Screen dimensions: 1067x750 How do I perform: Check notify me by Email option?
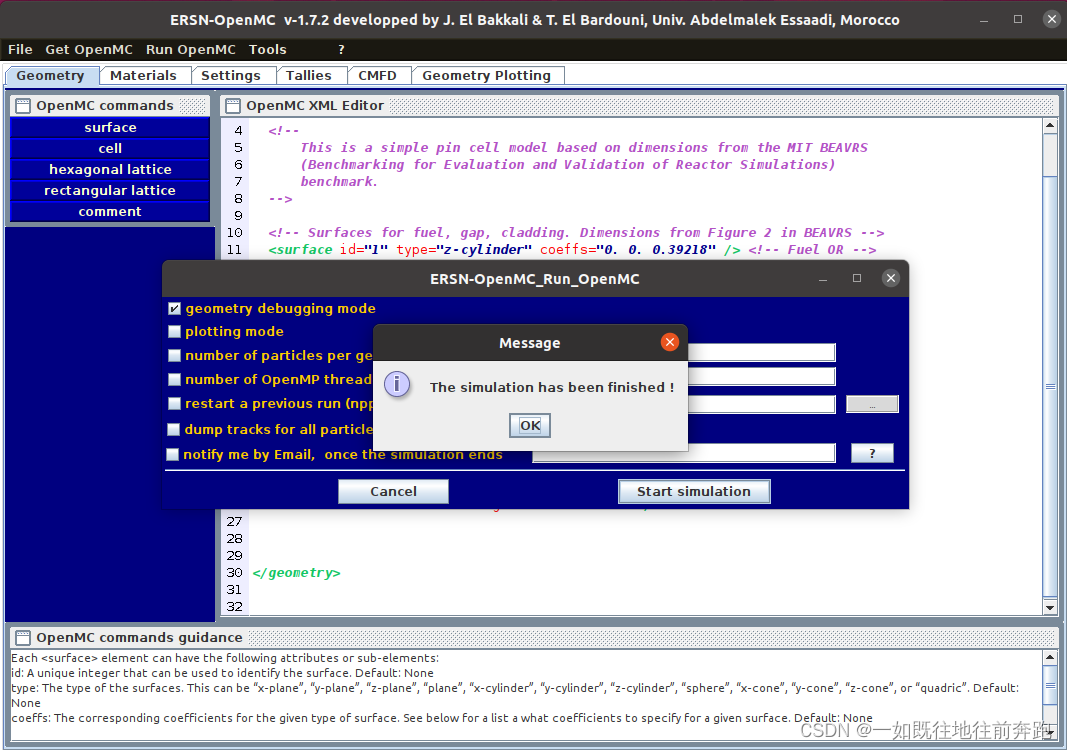[174, 454]
